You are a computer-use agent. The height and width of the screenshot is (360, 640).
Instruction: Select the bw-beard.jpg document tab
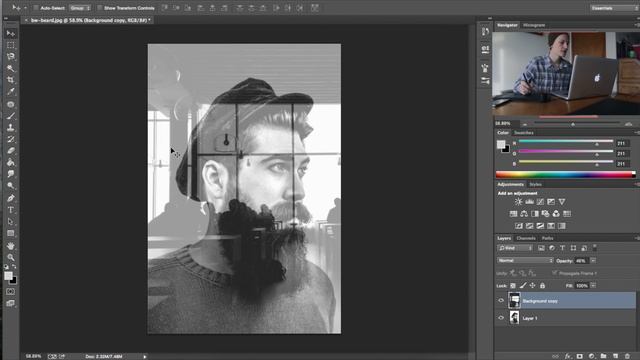click(88, 20)
